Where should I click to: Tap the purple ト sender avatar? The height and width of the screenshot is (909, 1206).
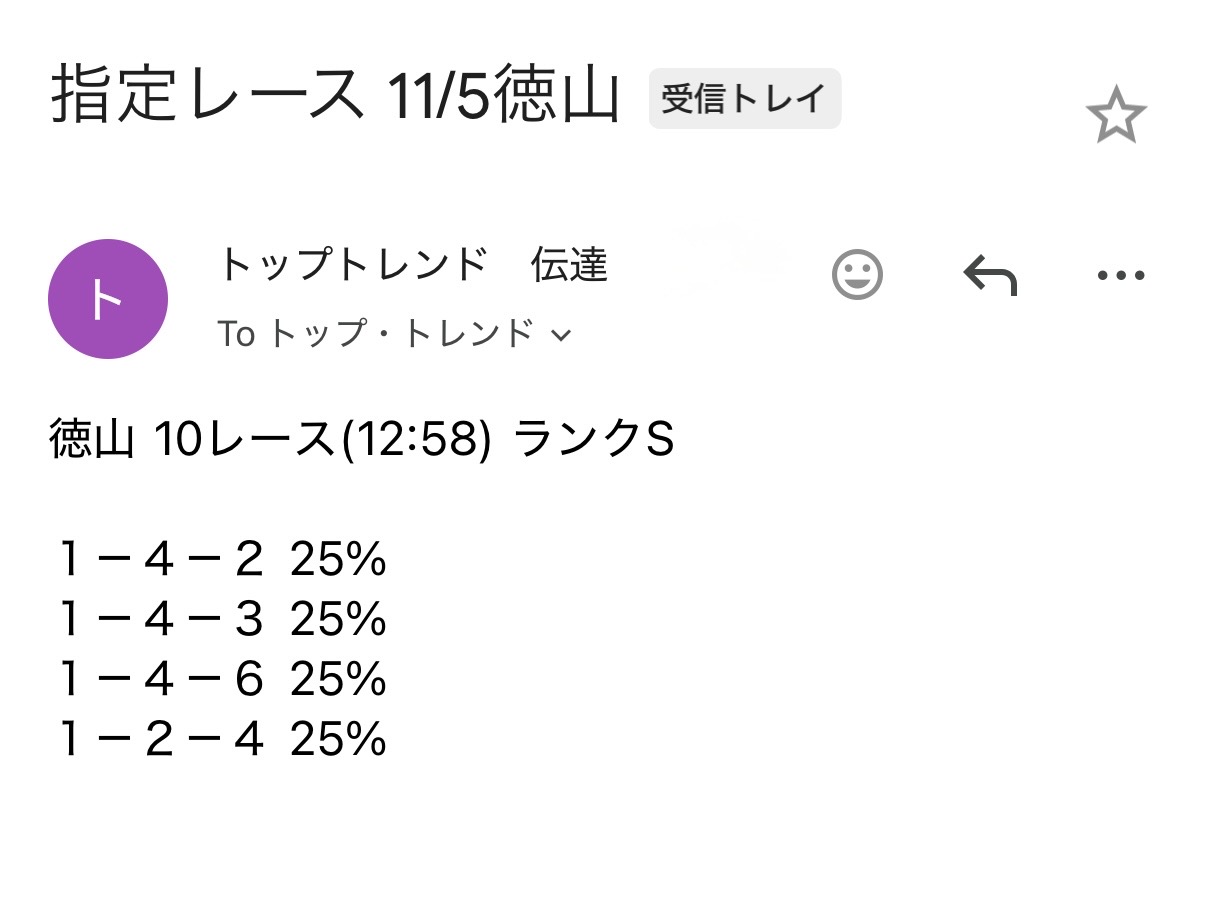tap(108, 299)
